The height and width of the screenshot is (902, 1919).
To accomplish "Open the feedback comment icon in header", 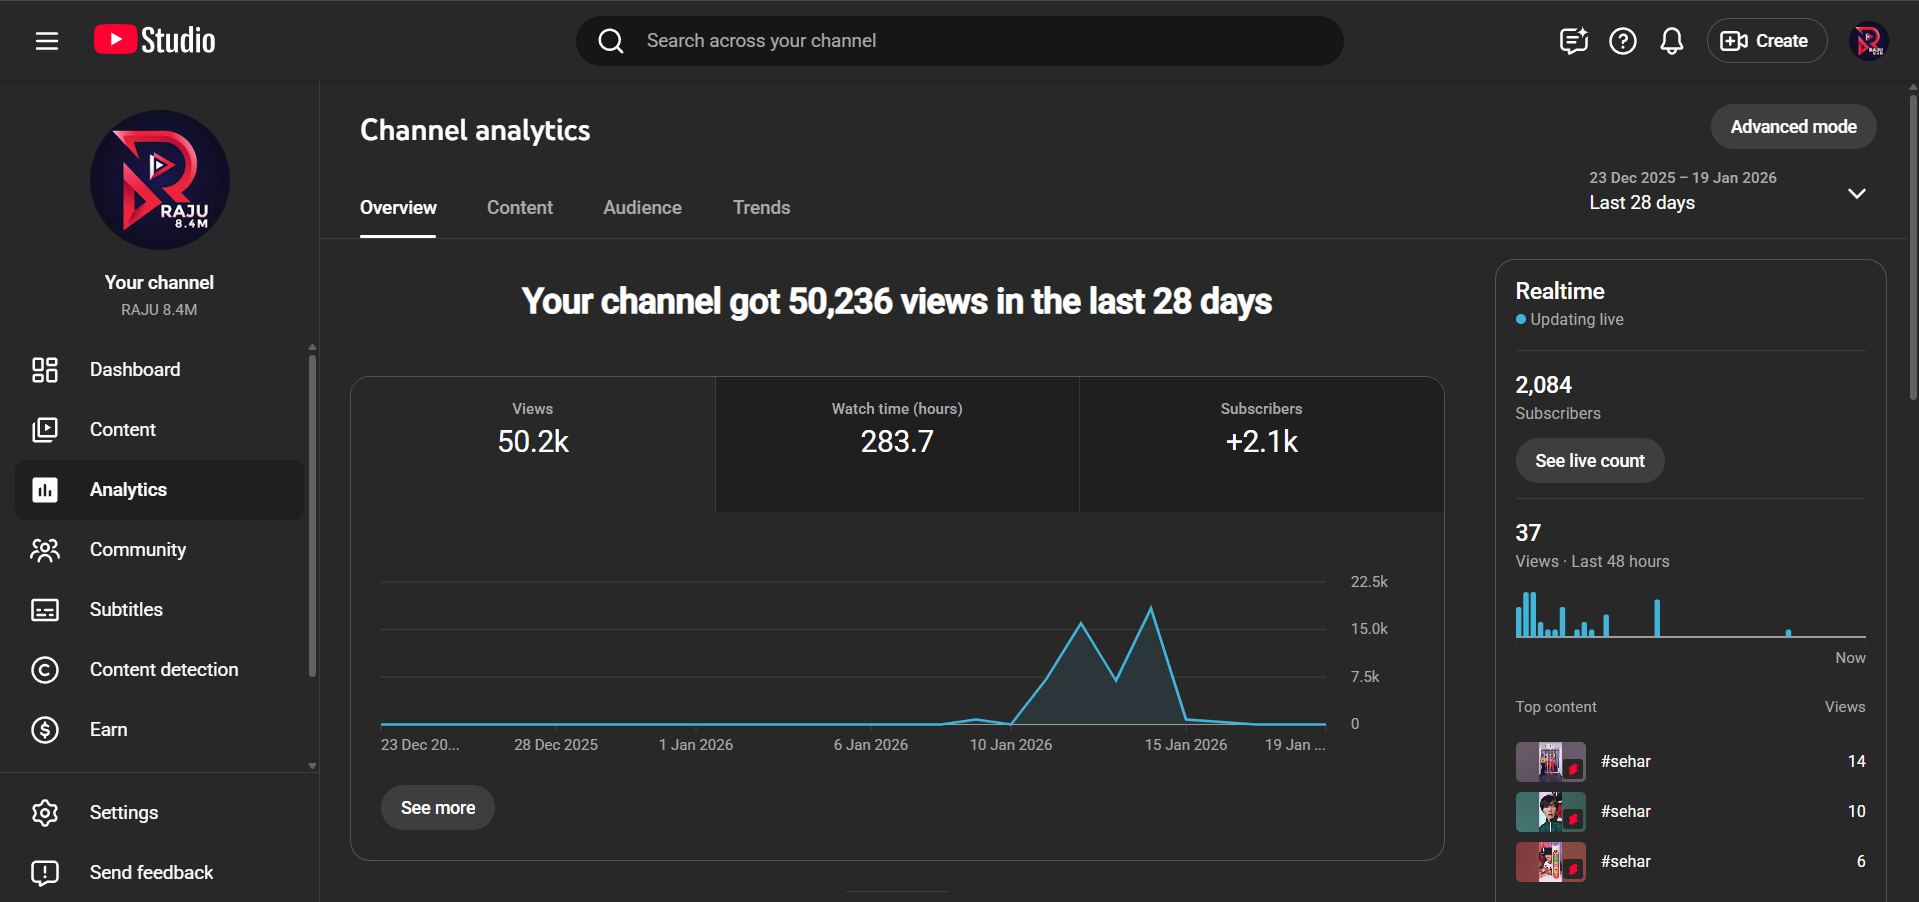I will 1573,41.
